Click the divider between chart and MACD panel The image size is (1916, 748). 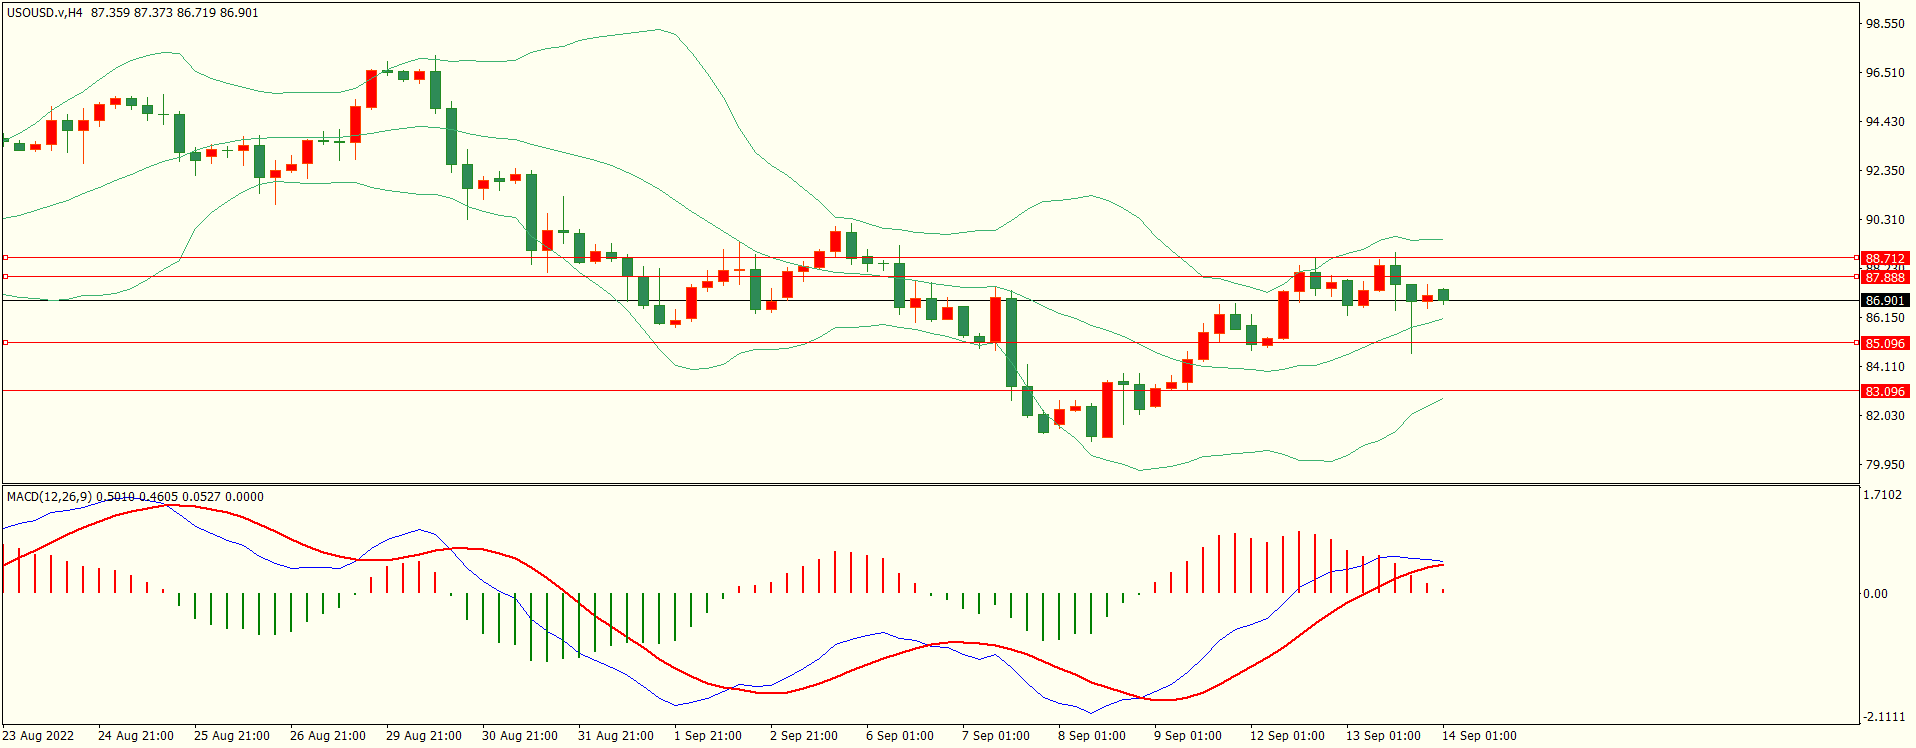[930, 485]
